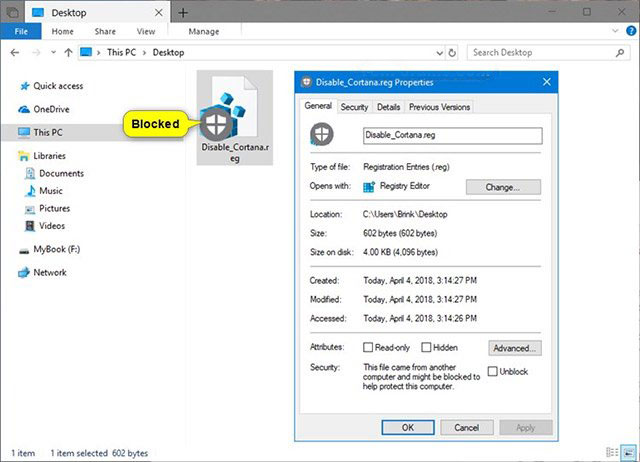This screenshot has height=462, width=640.
Task: Click the Quick access star icon
Action: (25, 86)
